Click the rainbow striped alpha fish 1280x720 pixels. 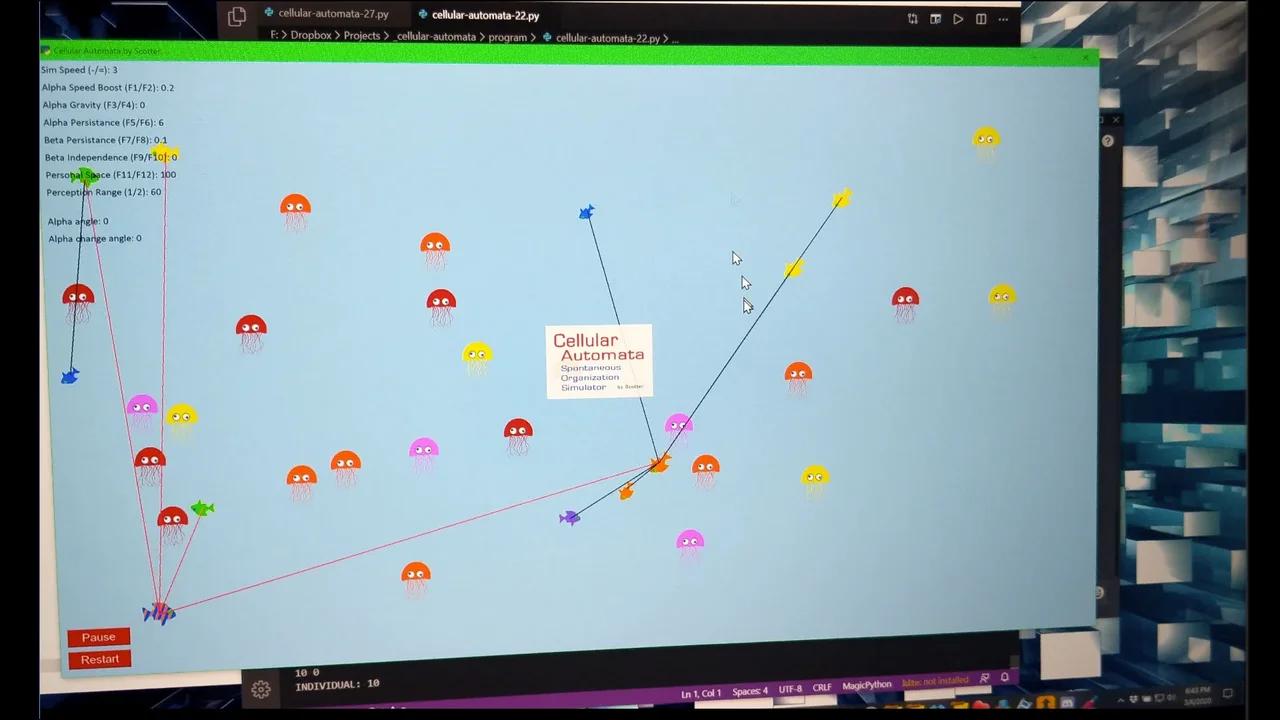tap(158, 612)
